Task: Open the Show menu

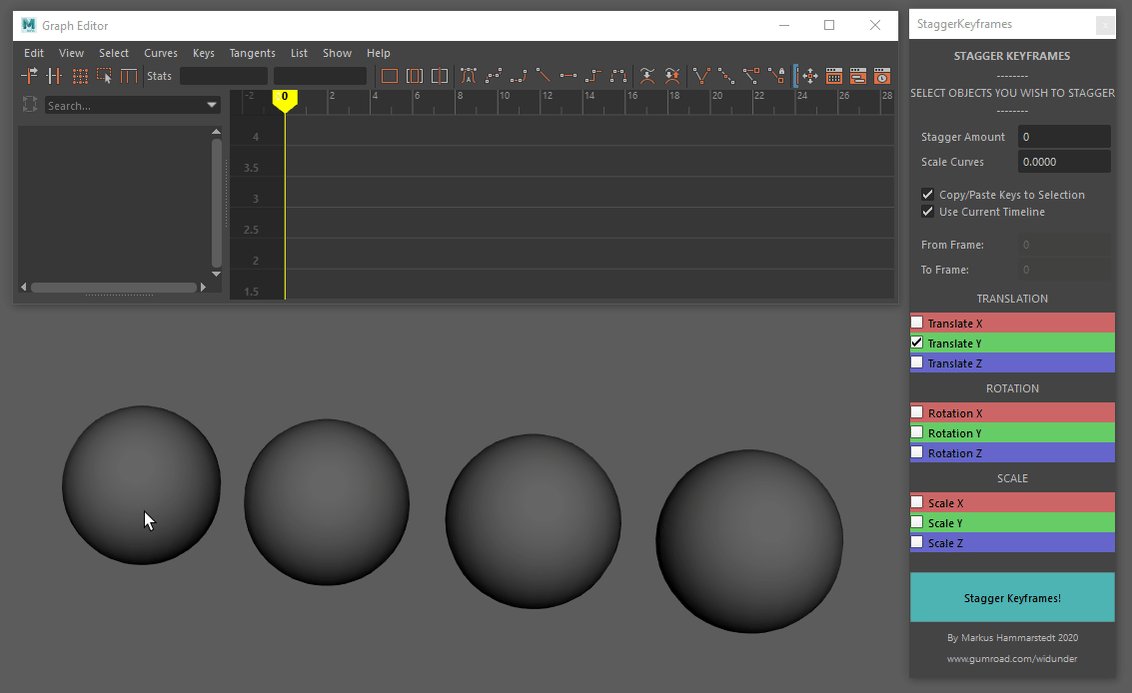Action: click(336, 53)
